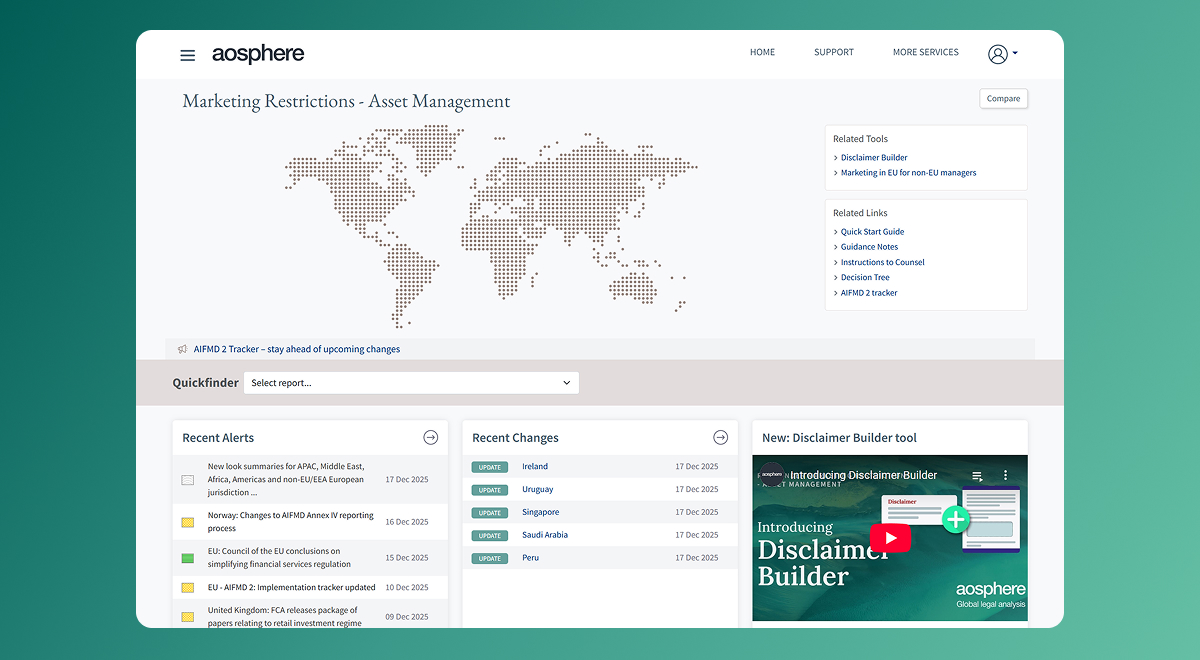1200x660 pixels.
Task: Open the video's more options icon
Action: (x=1006, y=475)
